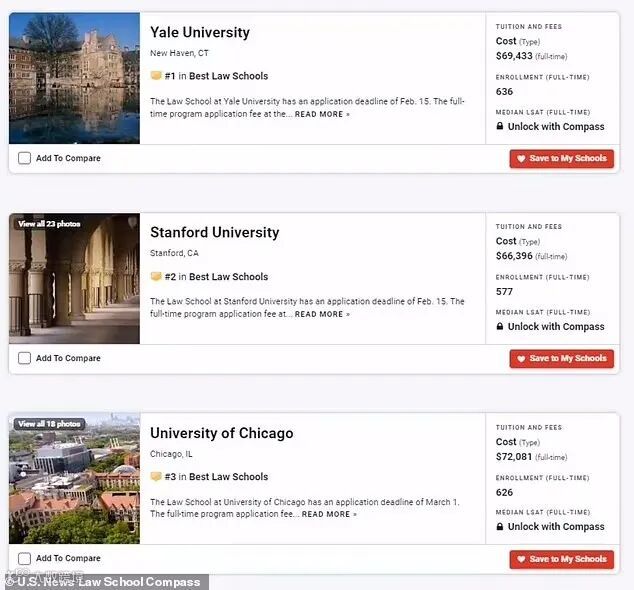This screenshot has width=634, height=590.
Task: Check Add To Compare for Stanford University
Action: (x=24, y=358)
